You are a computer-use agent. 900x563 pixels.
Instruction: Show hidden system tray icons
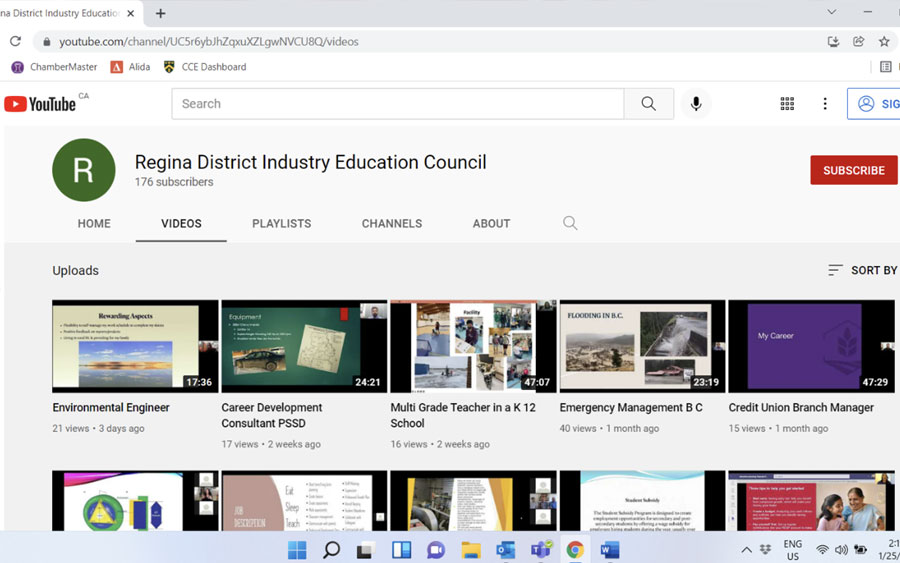pyautogui.click(x=746, y=550)
